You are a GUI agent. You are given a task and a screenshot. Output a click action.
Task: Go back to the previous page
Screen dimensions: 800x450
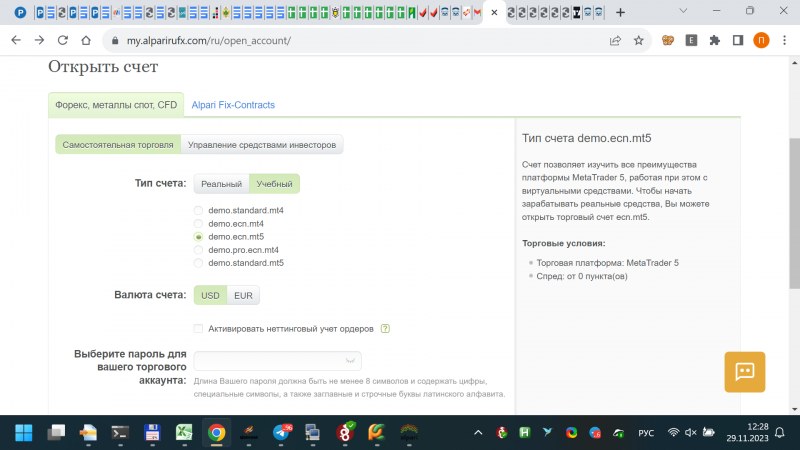tap(16, 40)
